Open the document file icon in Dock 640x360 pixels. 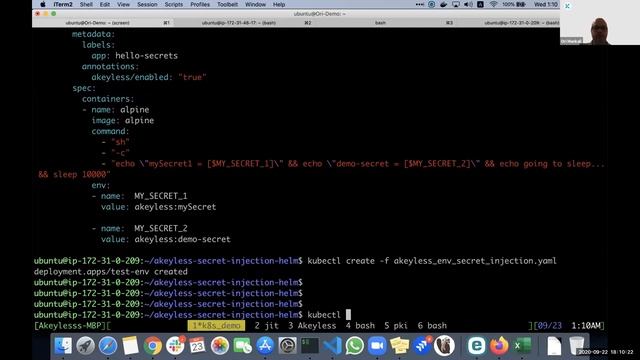[554, 346]
